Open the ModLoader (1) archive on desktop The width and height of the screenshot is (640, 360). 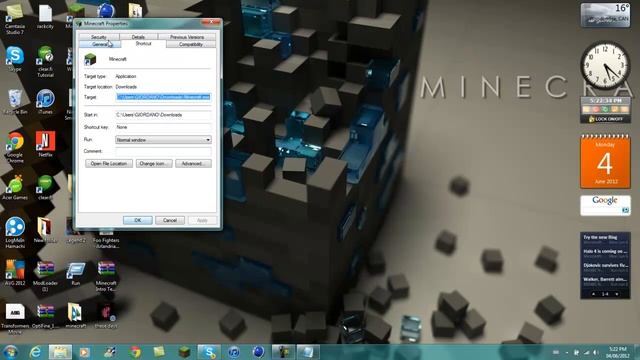(45, 276)
